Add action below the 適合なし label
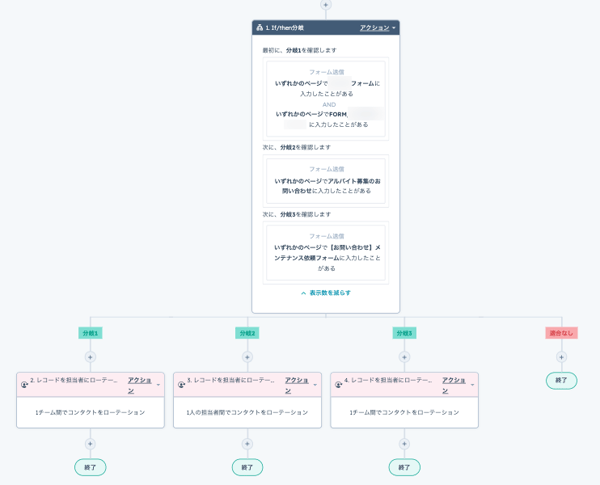600x485 pixels. [561, 357]
